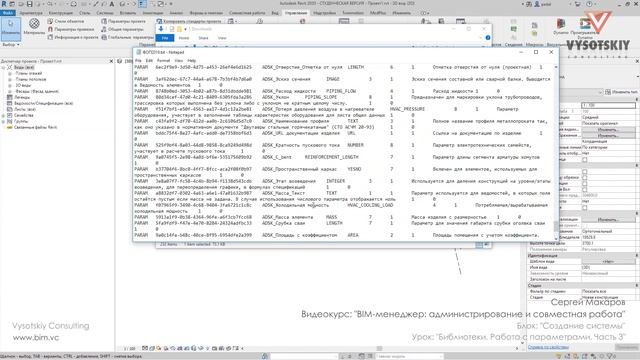Click Копировать стандарты проекта button
Image resolution: width=640 pixels, height=360 pixels.
click(189, 21)
